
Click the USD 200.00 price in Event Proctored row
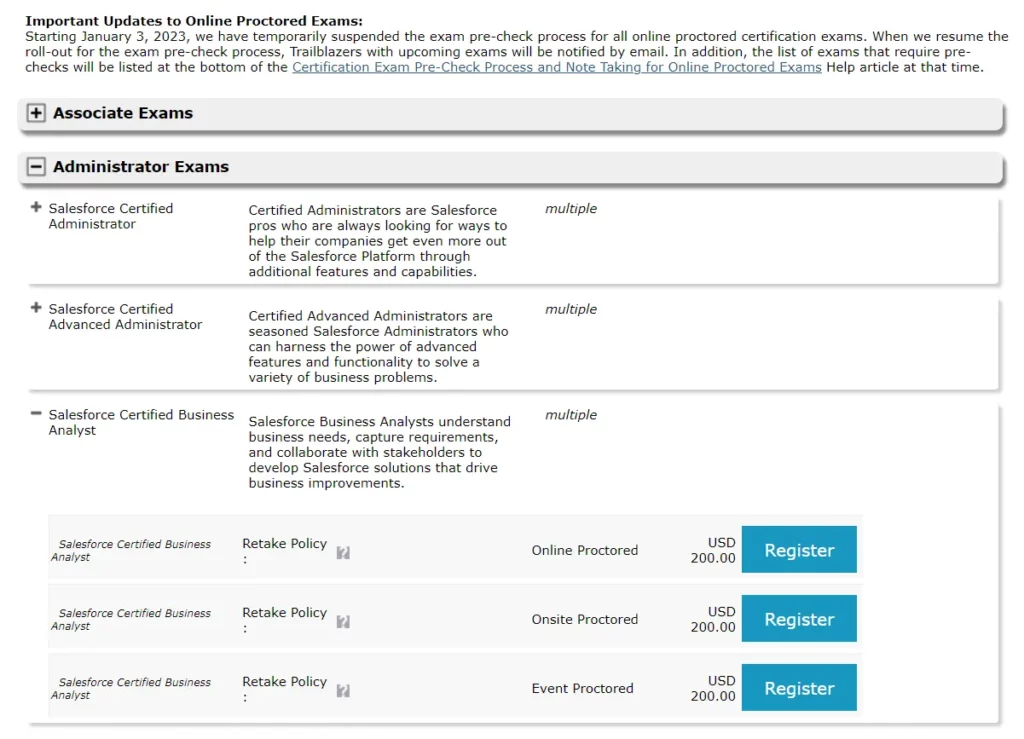713,688
